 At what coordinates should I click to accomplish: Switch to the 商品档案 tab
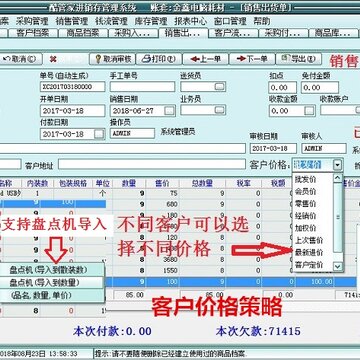83,33
